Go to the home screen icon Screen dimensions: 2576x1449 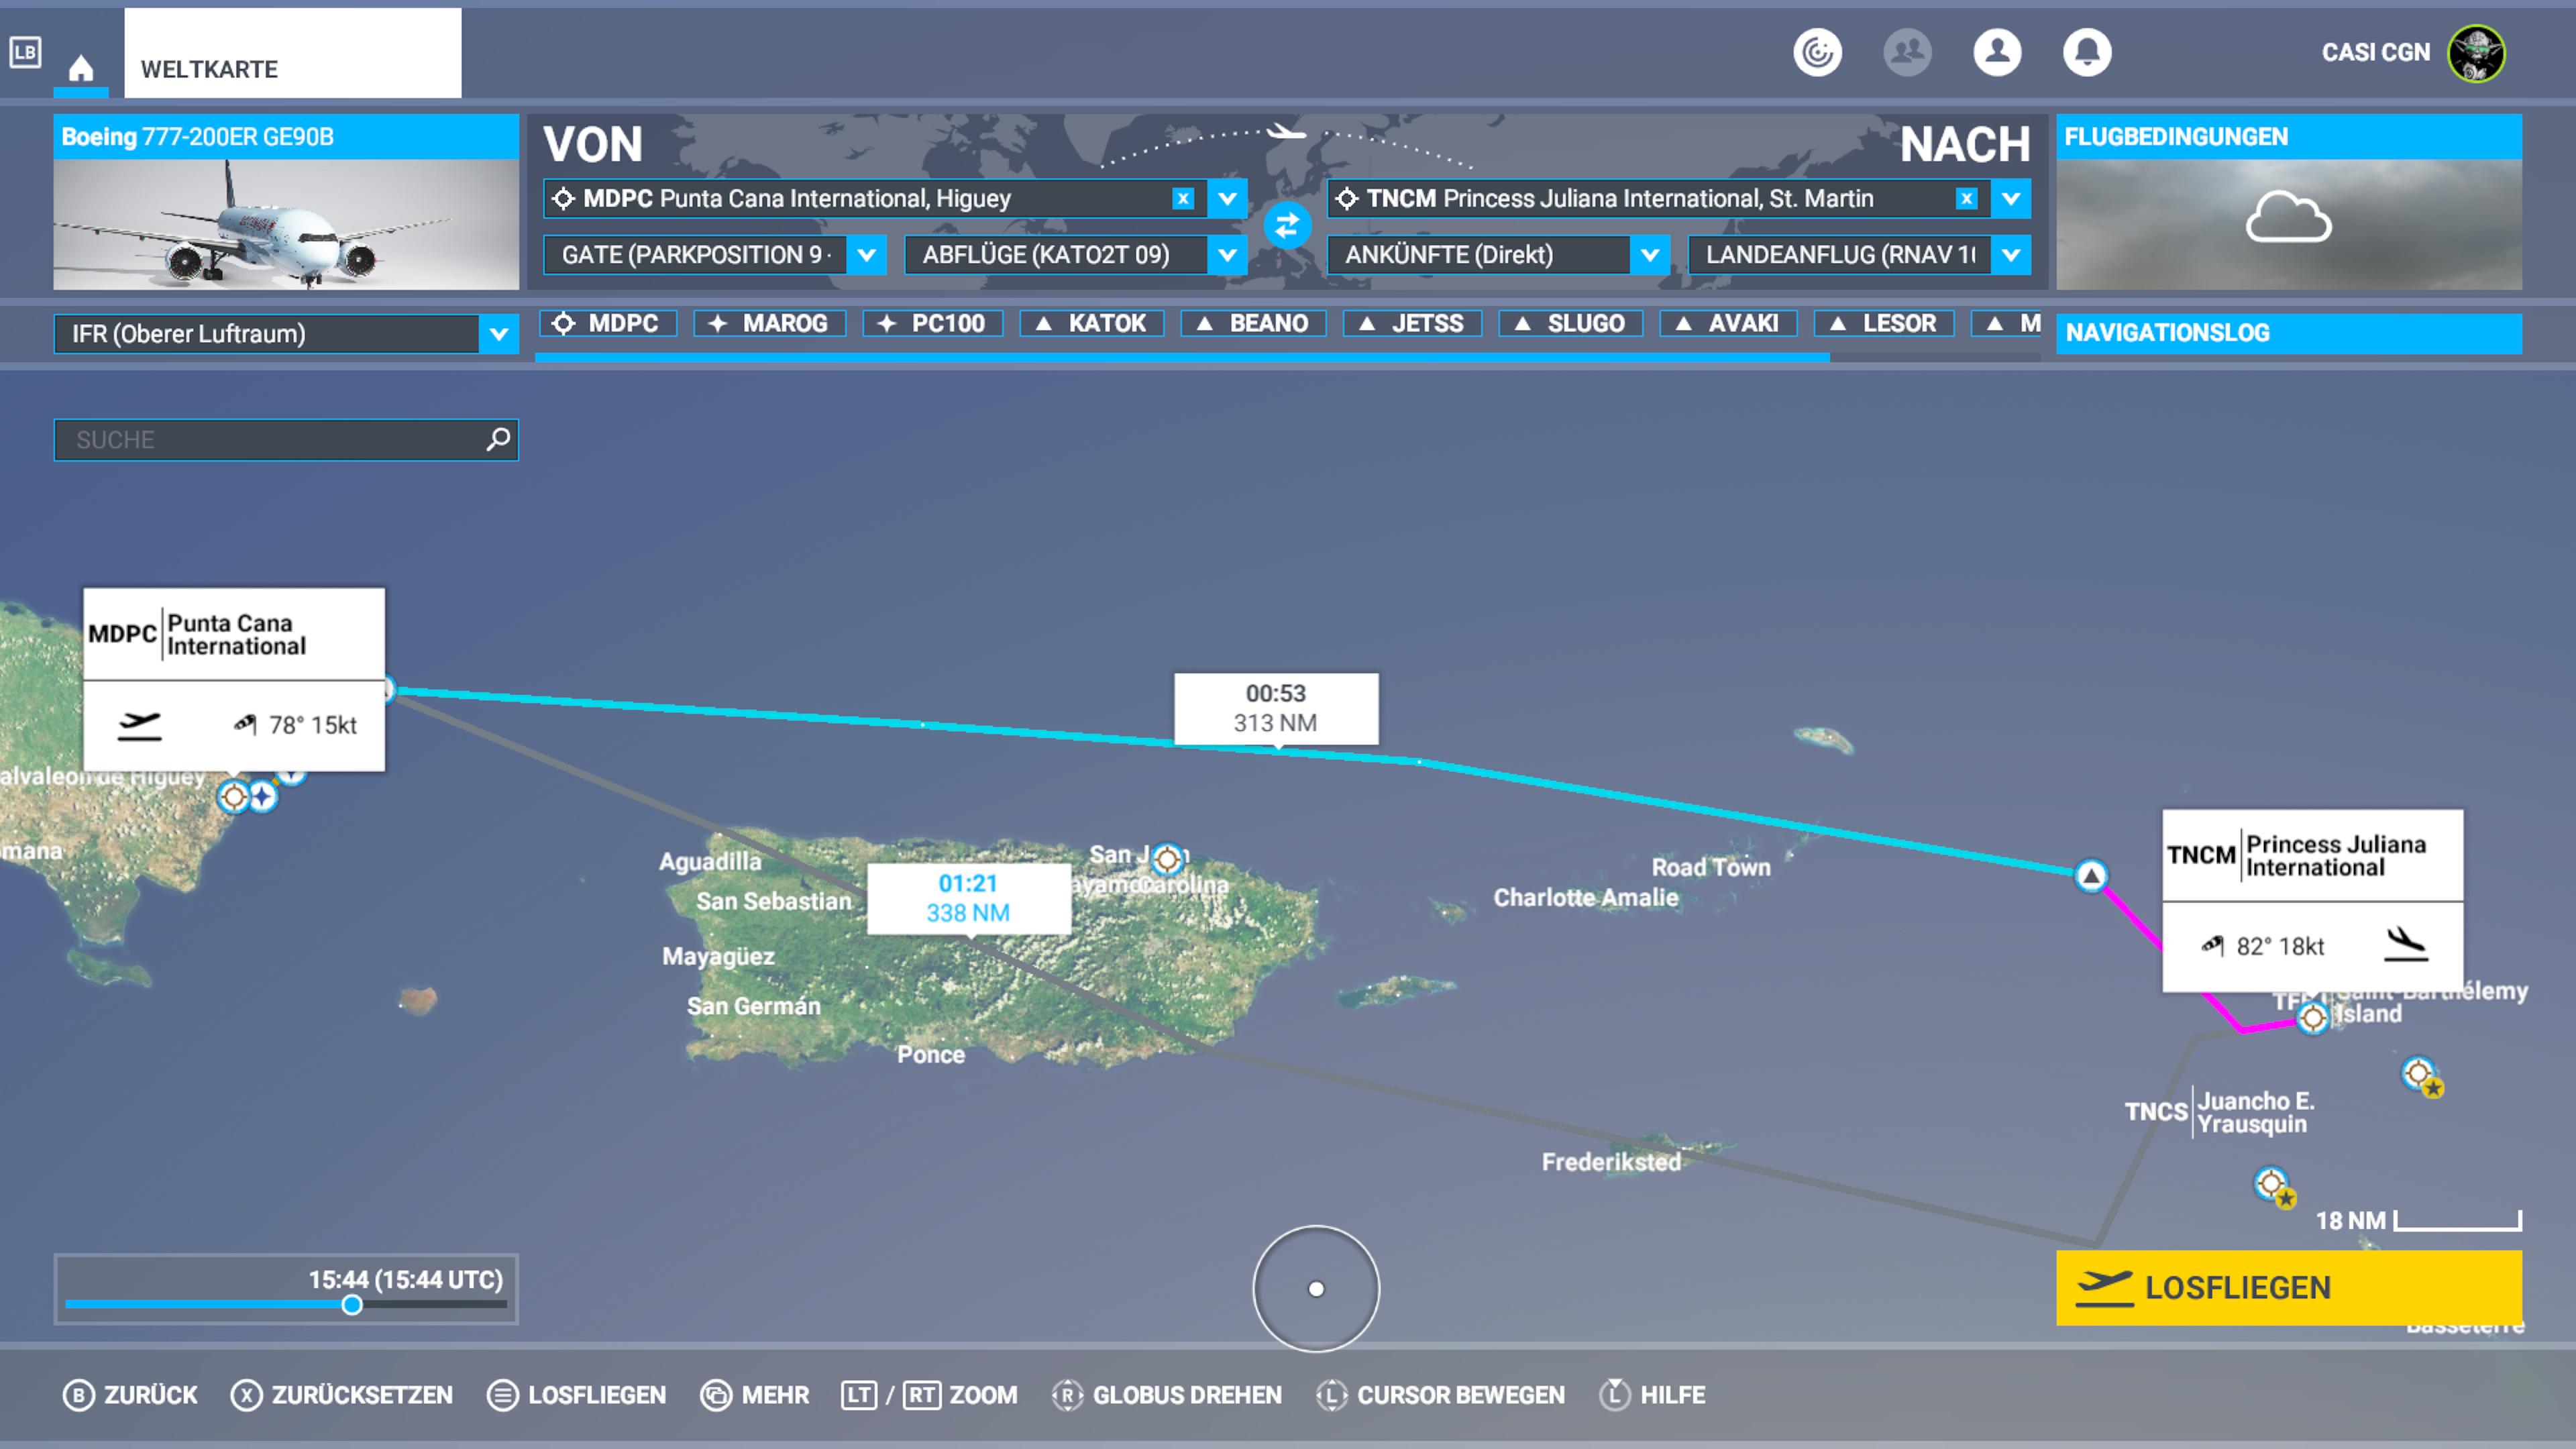tap(81, 68)
